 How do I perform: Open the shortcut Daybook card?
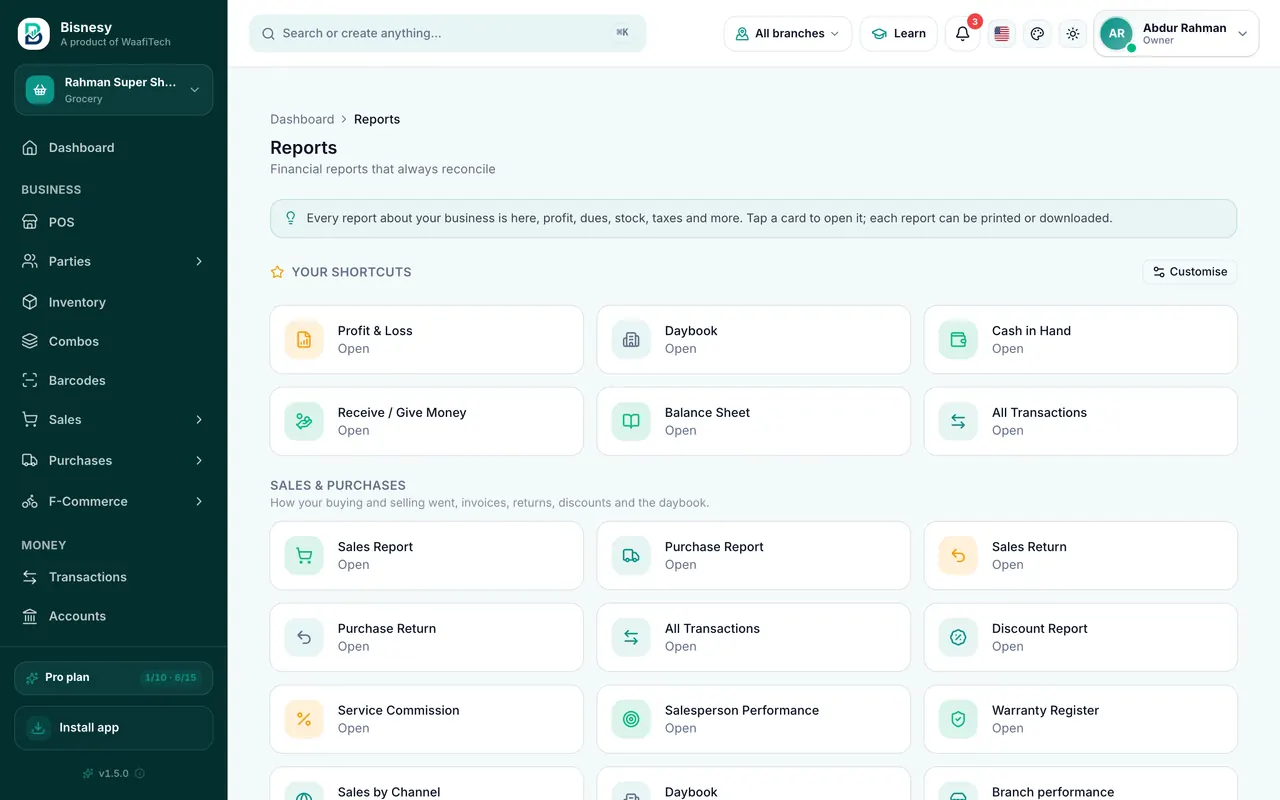pyautogui.click(x=754, y=340)
